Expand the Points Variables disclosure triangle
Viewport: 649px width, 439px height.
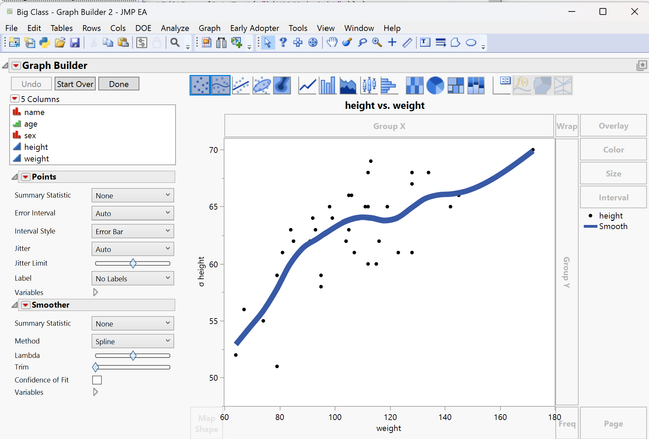pos(95,292)
